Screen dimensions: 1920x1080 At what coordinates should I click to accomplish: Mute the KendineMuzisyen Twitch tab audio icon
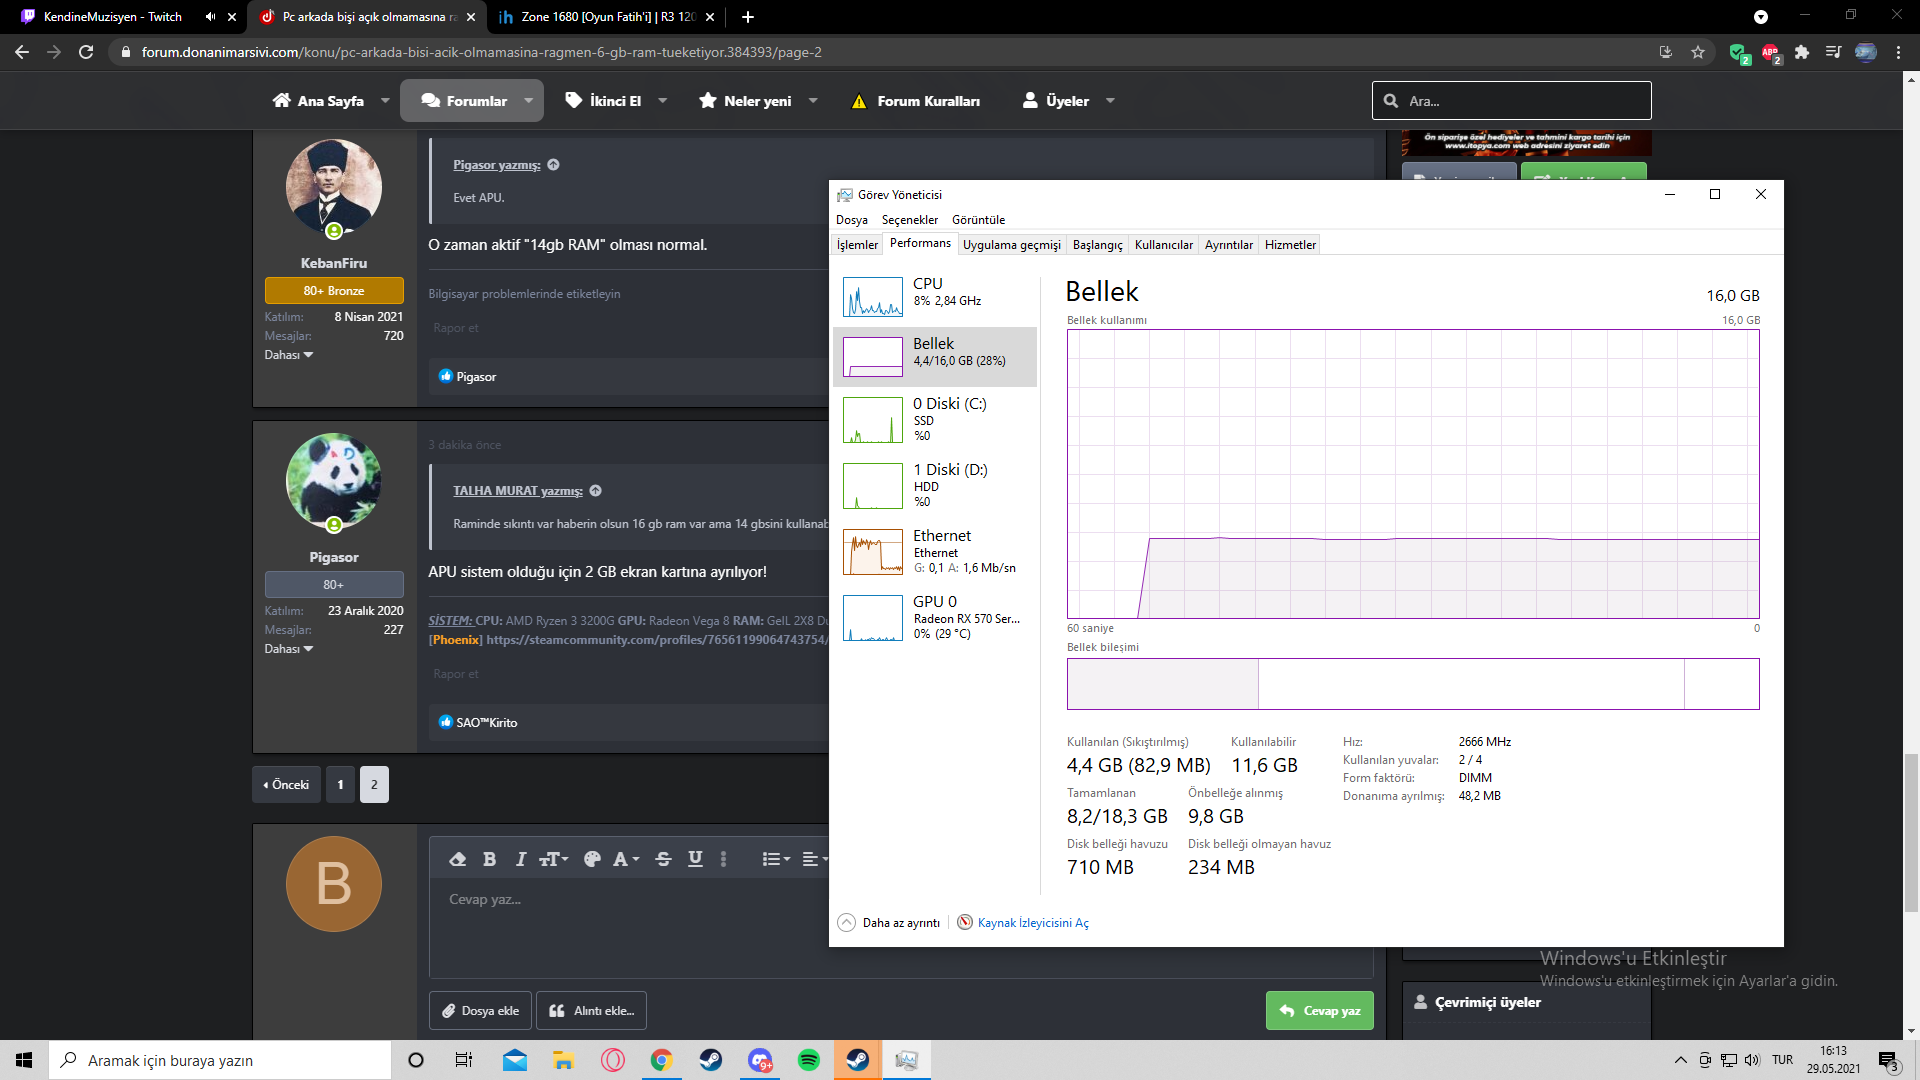(210, 17)
